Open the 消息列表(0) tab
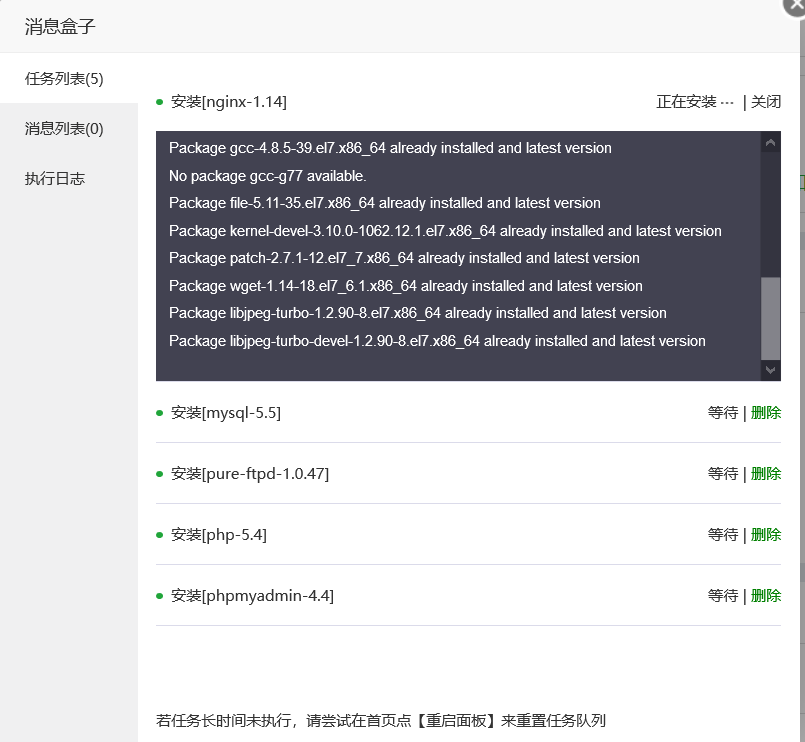 click(64, 129)
